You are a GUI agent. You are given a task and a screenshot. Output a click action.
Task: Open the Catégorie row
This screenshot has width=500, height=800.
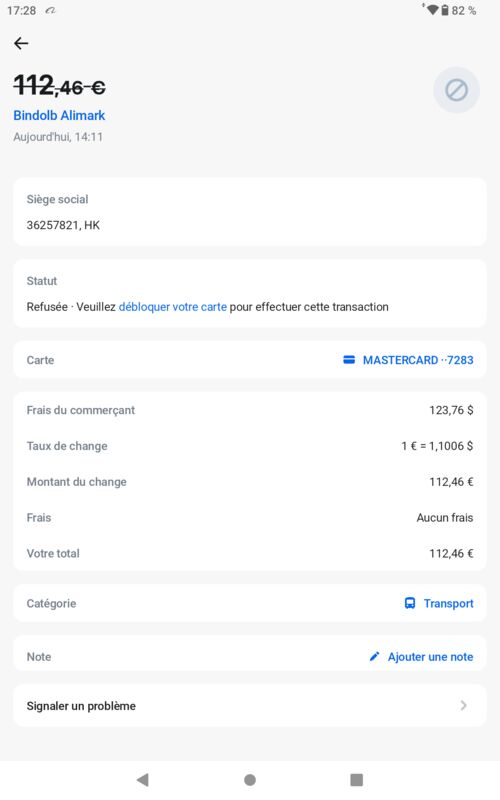coord(249,603)
